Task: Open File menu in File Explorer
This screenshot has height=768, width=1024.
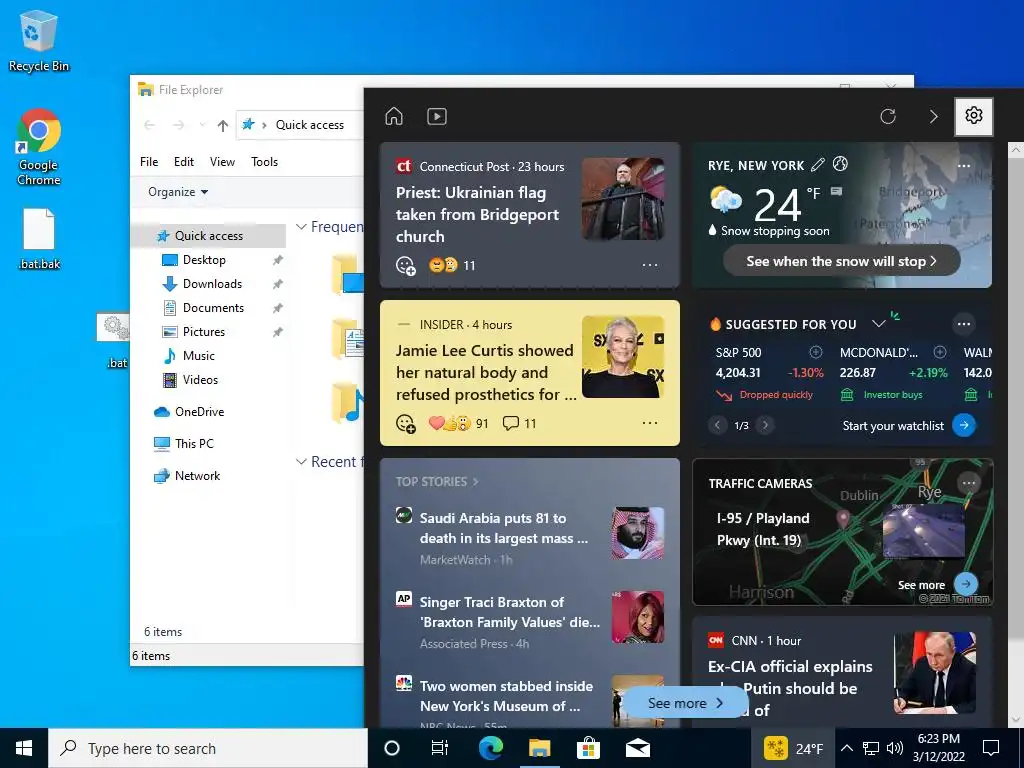Action: tap(149, 161)
